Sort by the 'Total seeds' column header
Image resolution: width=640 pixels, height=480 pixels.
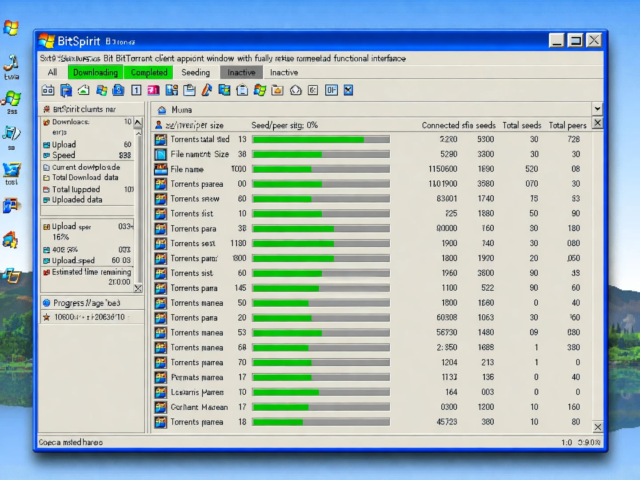coord(522,125)
